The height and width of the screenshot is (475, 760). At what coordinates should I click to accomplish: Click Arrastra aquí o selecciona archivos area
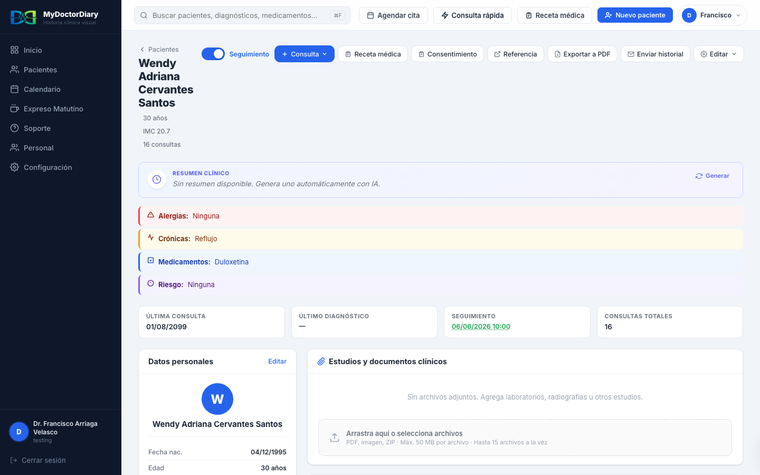525,438
